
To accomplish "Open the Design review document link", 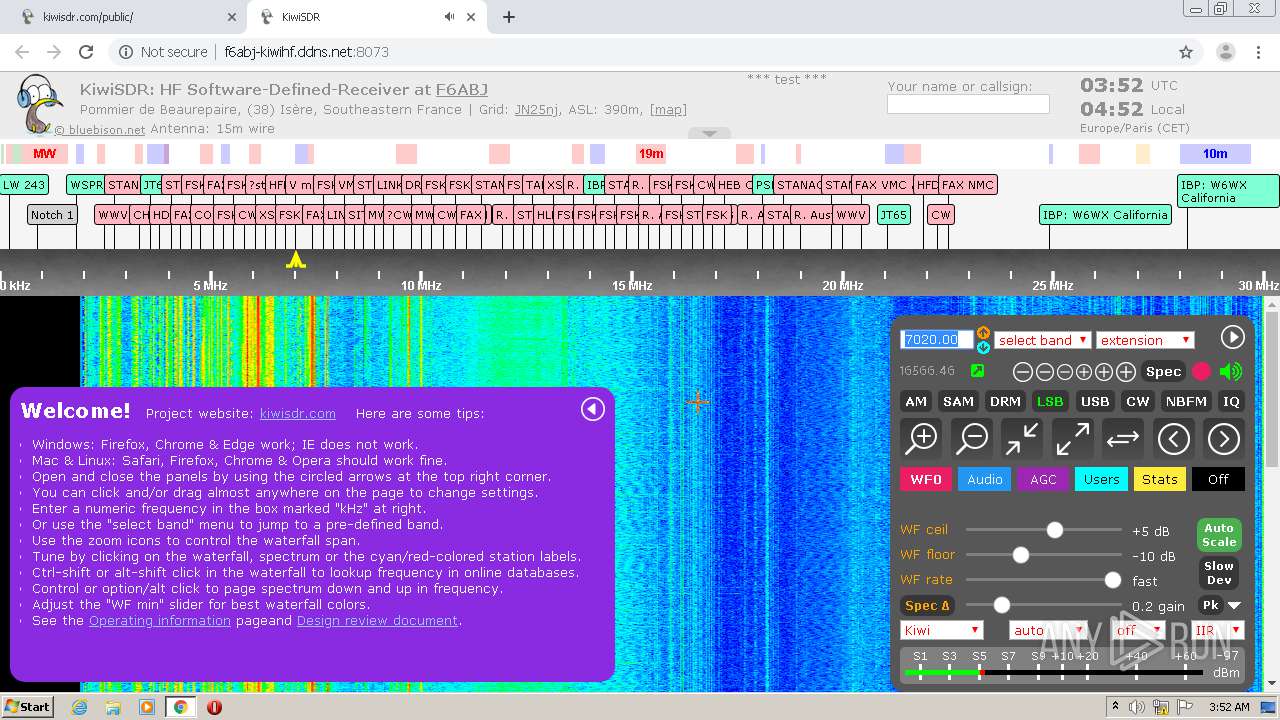I will (x=377, y=620).
